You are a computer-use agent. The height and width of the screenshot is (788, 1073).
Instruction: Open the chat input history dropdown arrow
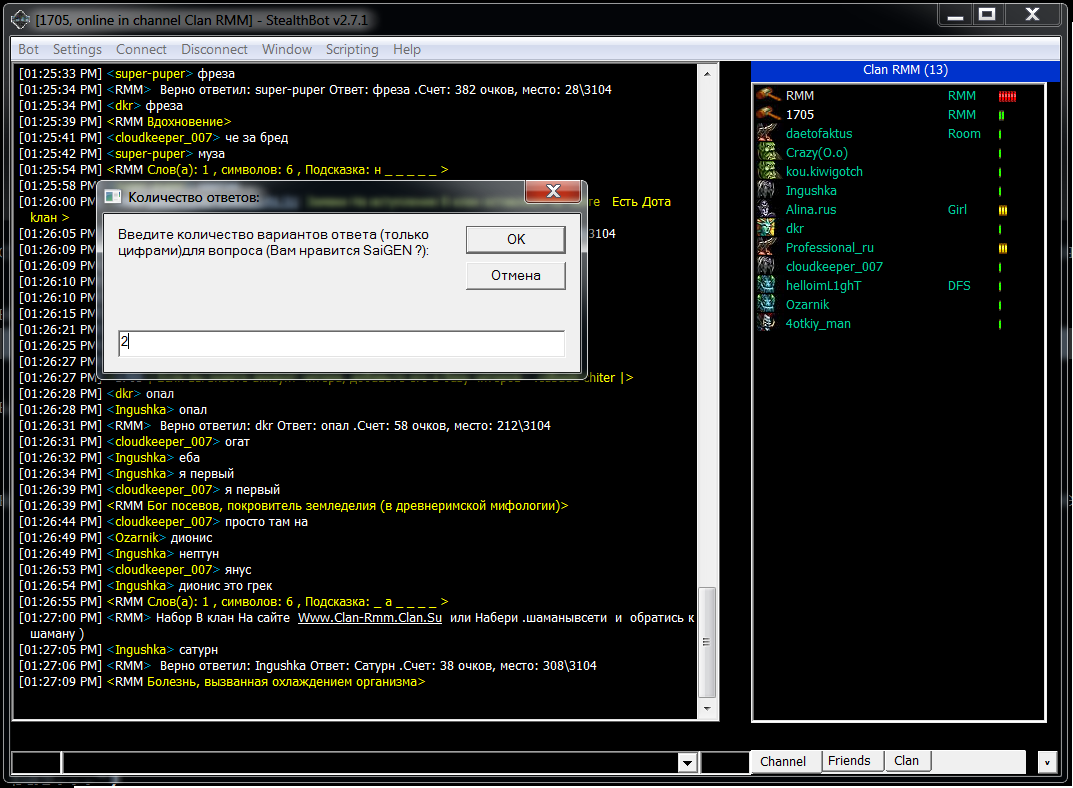pos(687,763)
